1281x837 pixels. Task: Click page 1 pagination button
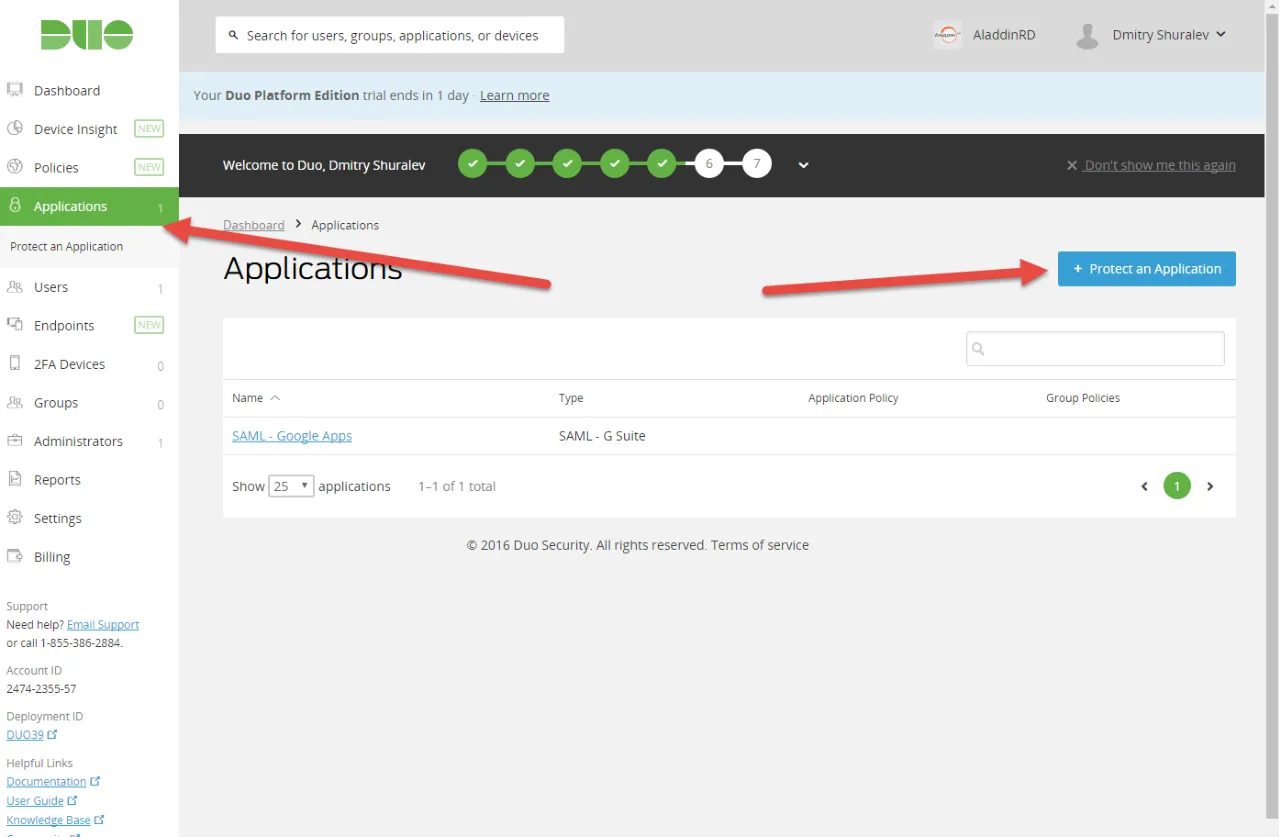1177,487
